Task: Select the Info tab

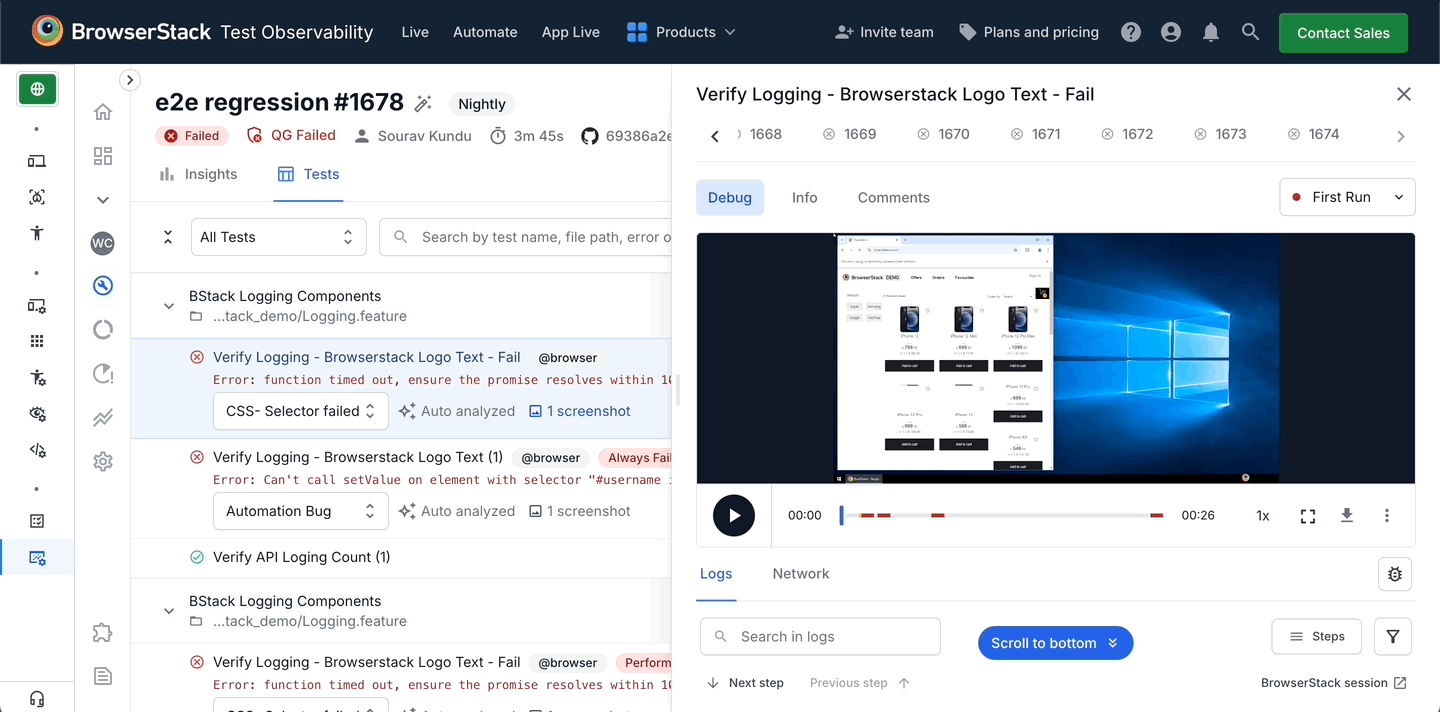Action: (804, 198)
